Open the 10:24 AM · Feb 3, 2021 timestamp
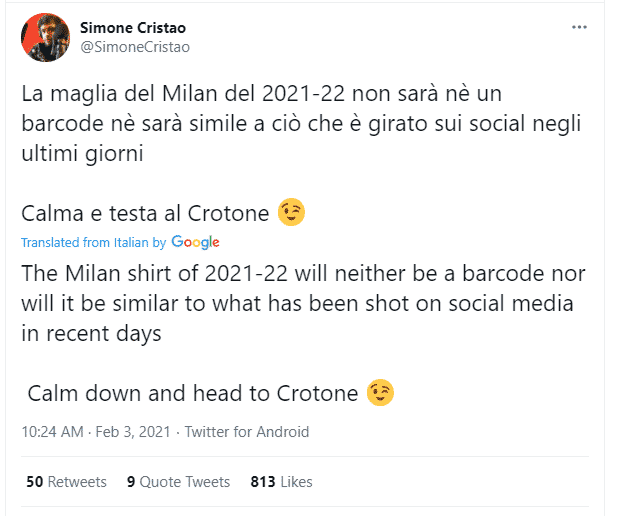Image resolution: width=631 pixels, height=516 pixels. (x=95, y=433)
